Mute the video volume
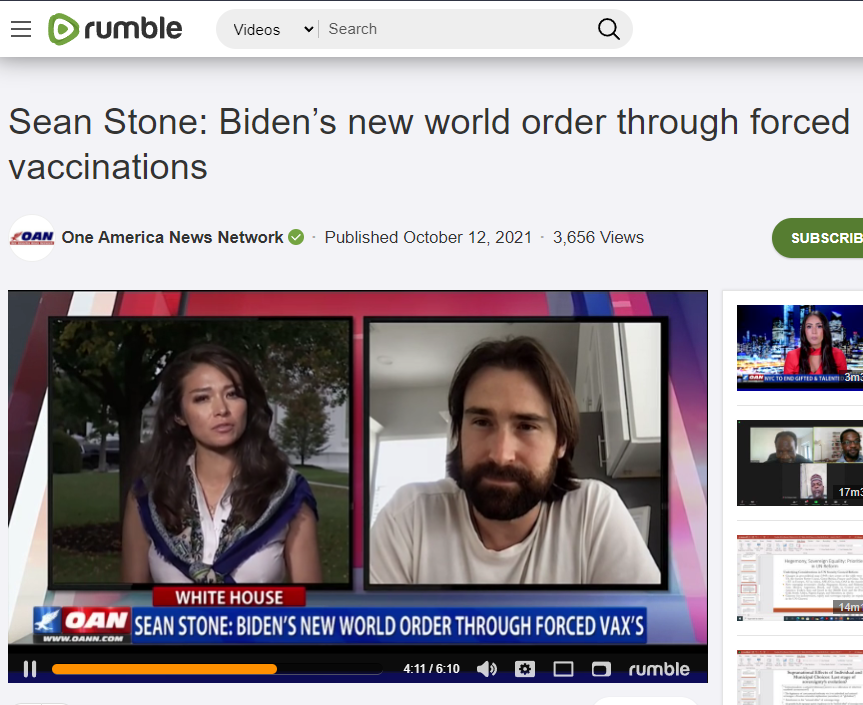 [487, 669]
